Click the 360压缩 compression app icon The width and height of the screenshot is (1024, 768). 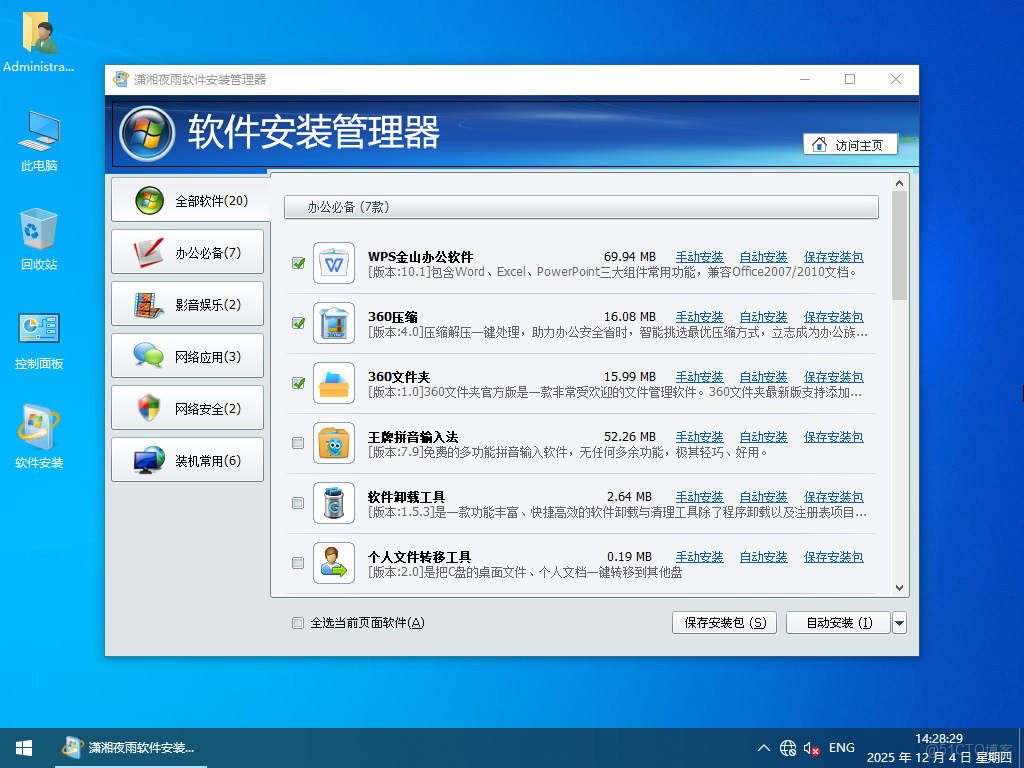pos(333,321)
